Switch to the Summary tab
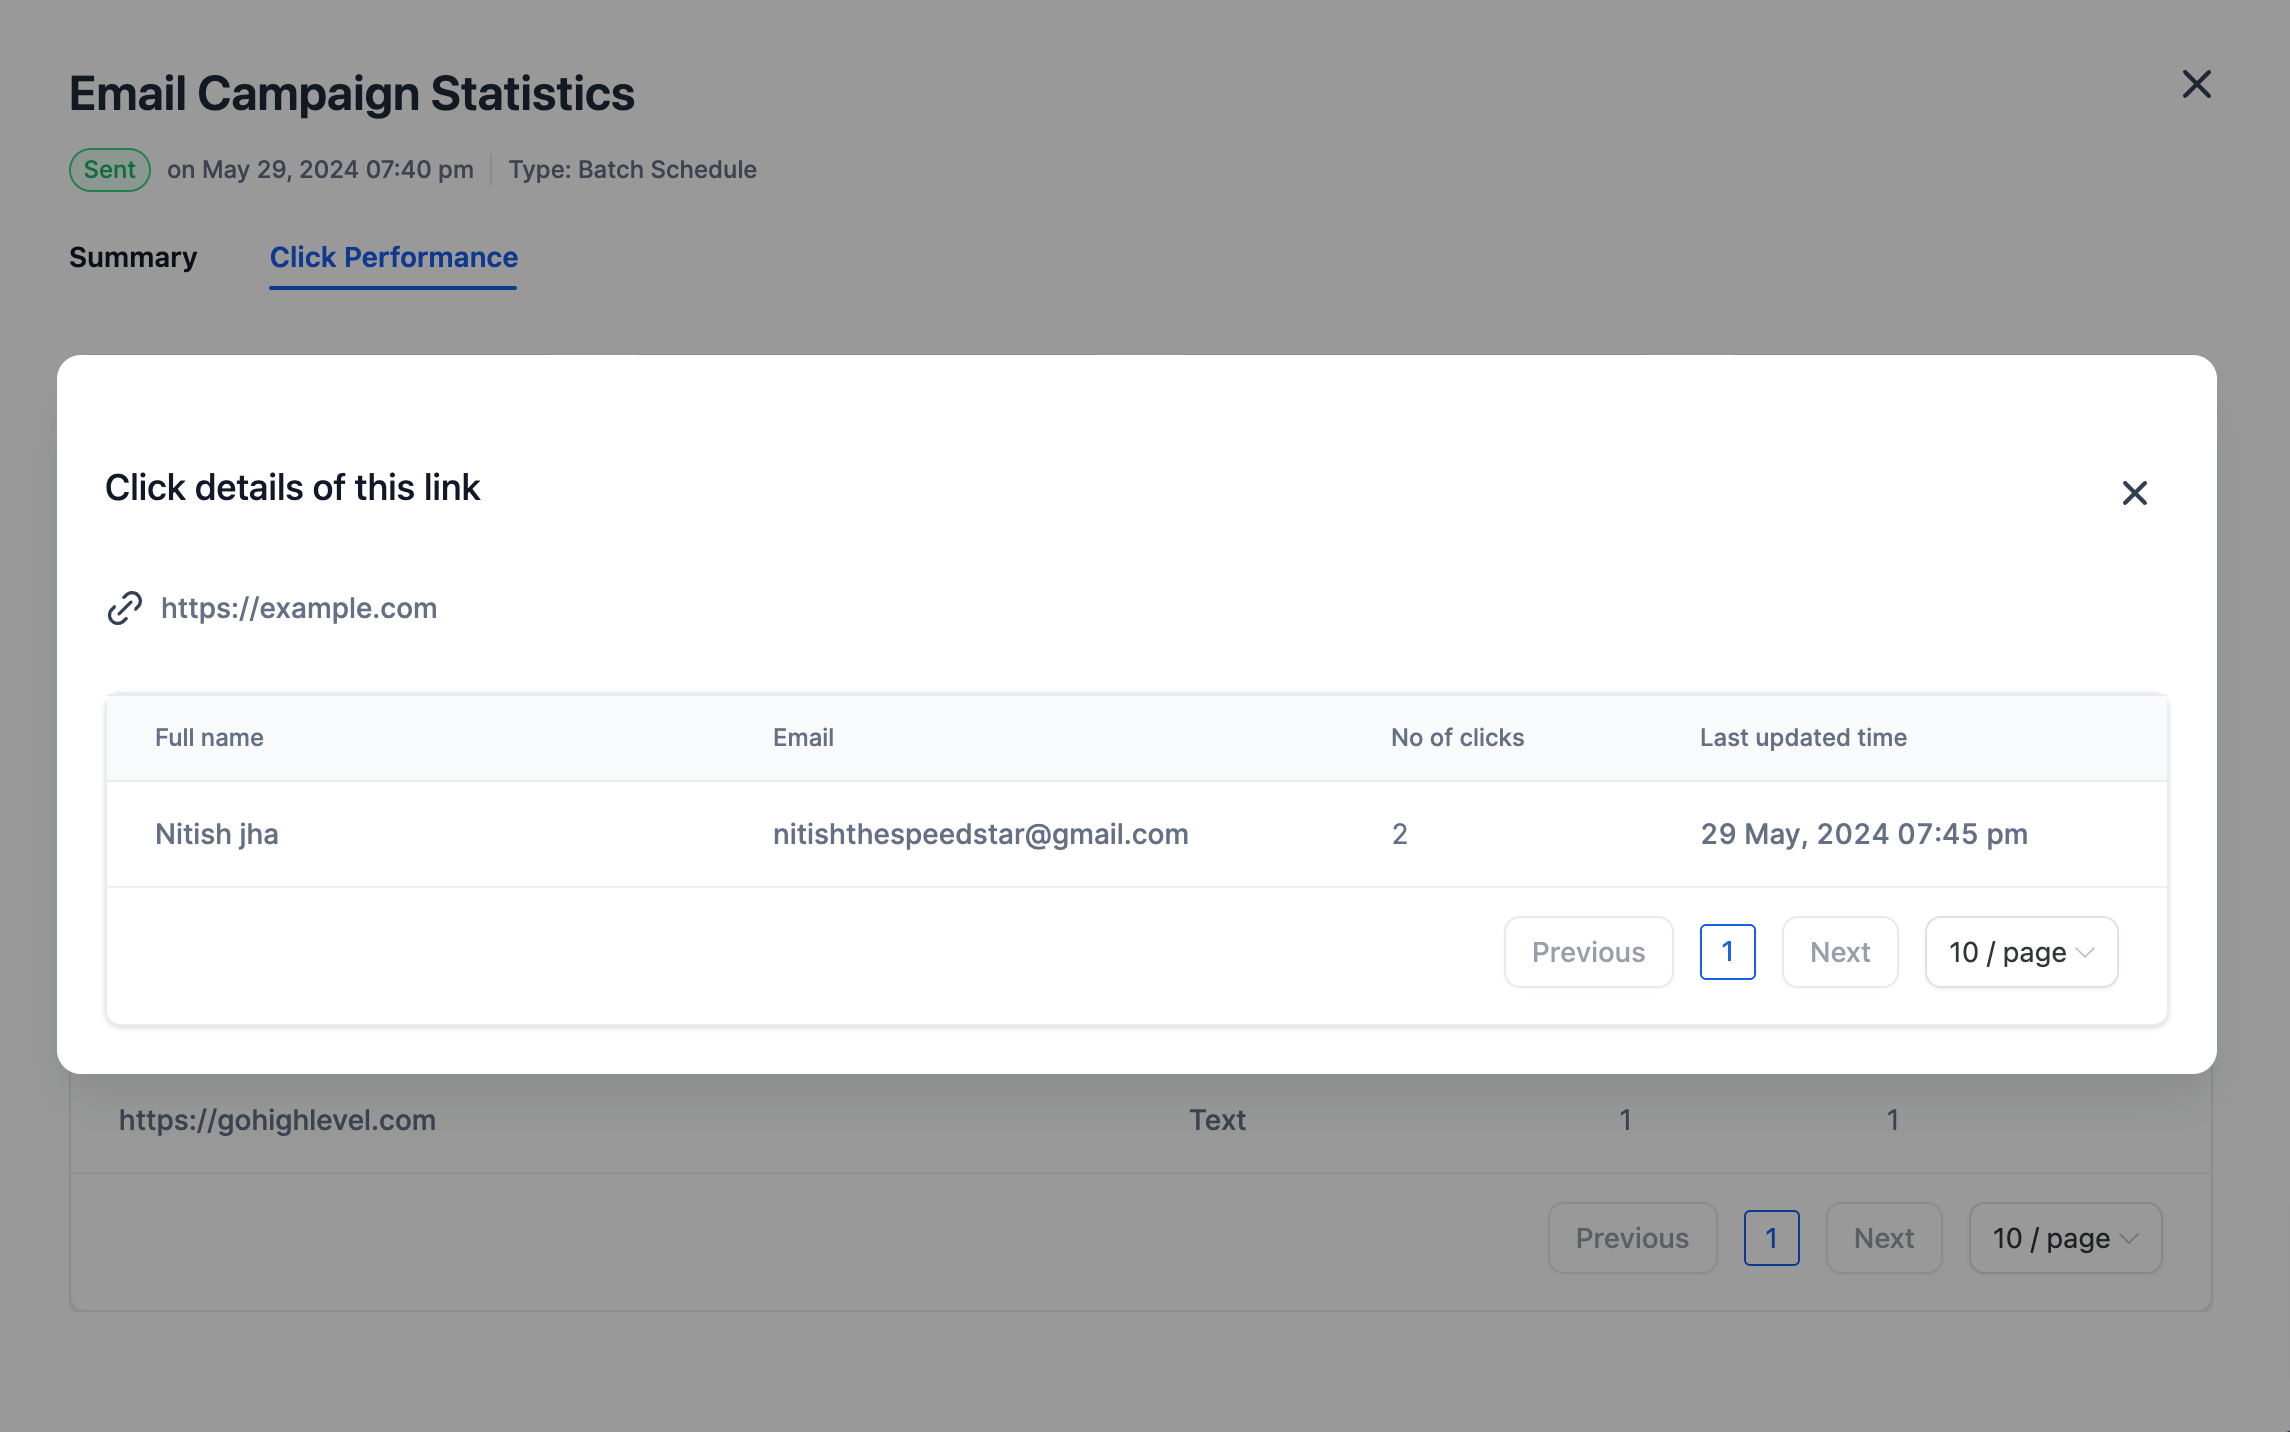The image size is (2290, 1432). click(132, 257)
